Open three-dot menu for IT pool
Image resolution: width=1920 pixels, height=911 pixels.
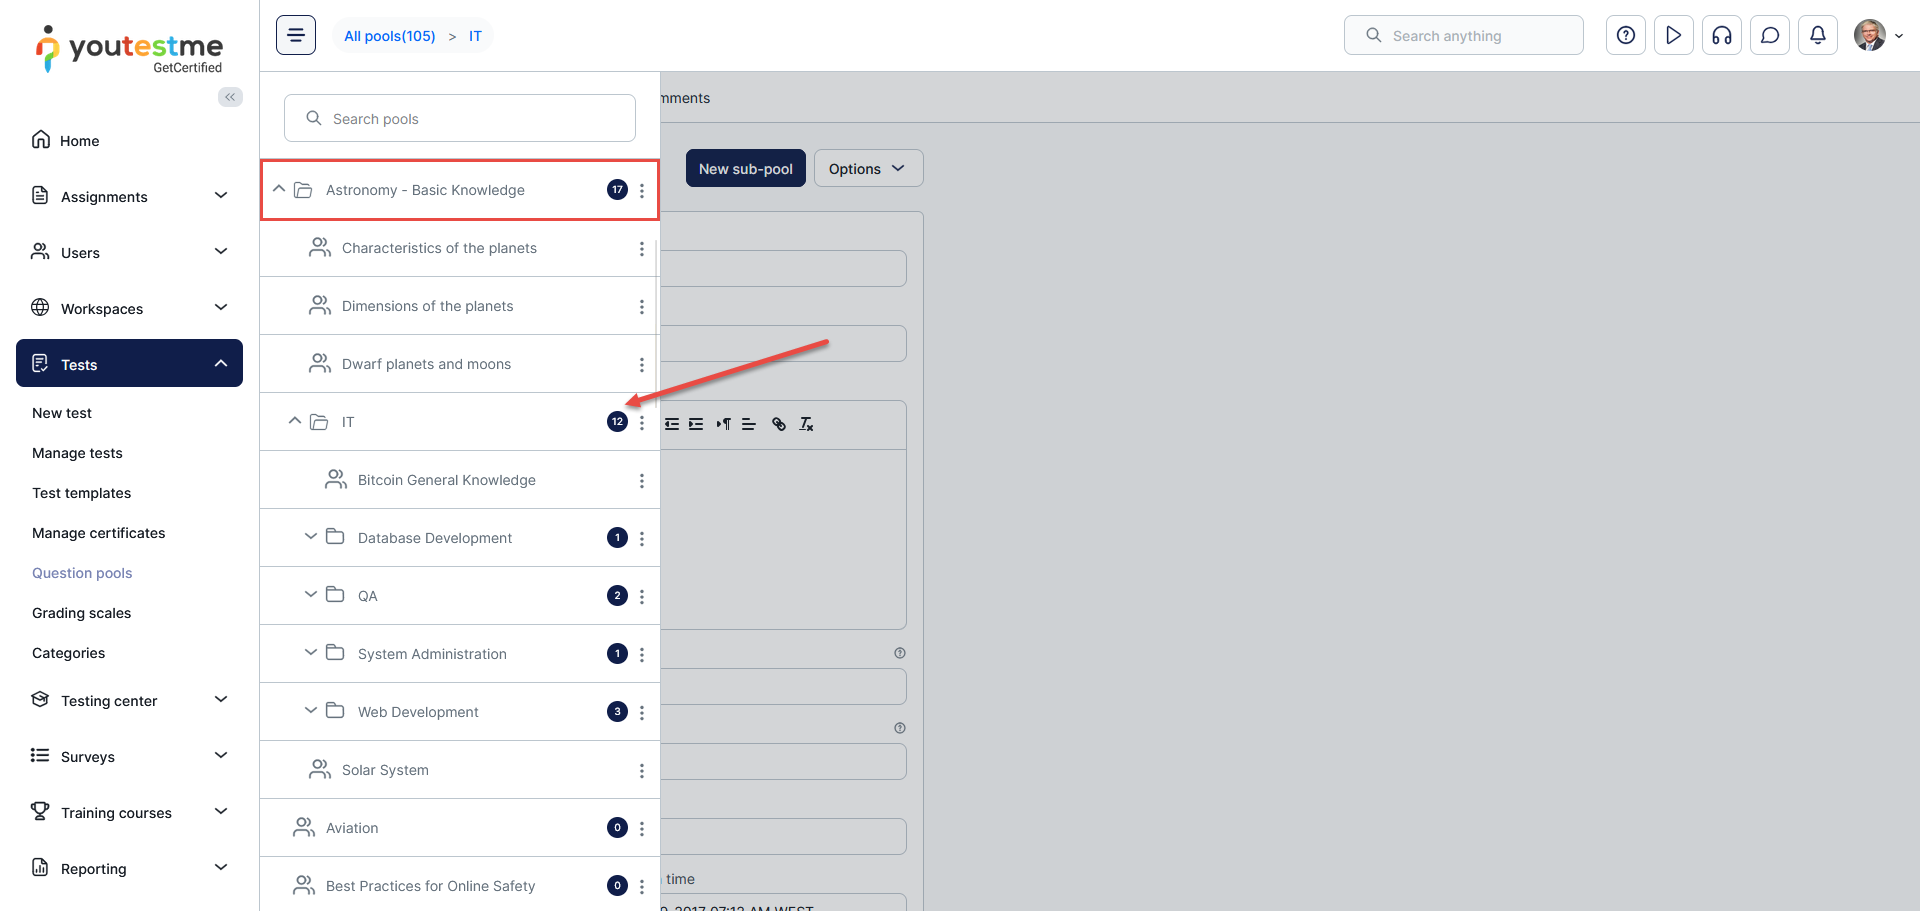[642, 423]
